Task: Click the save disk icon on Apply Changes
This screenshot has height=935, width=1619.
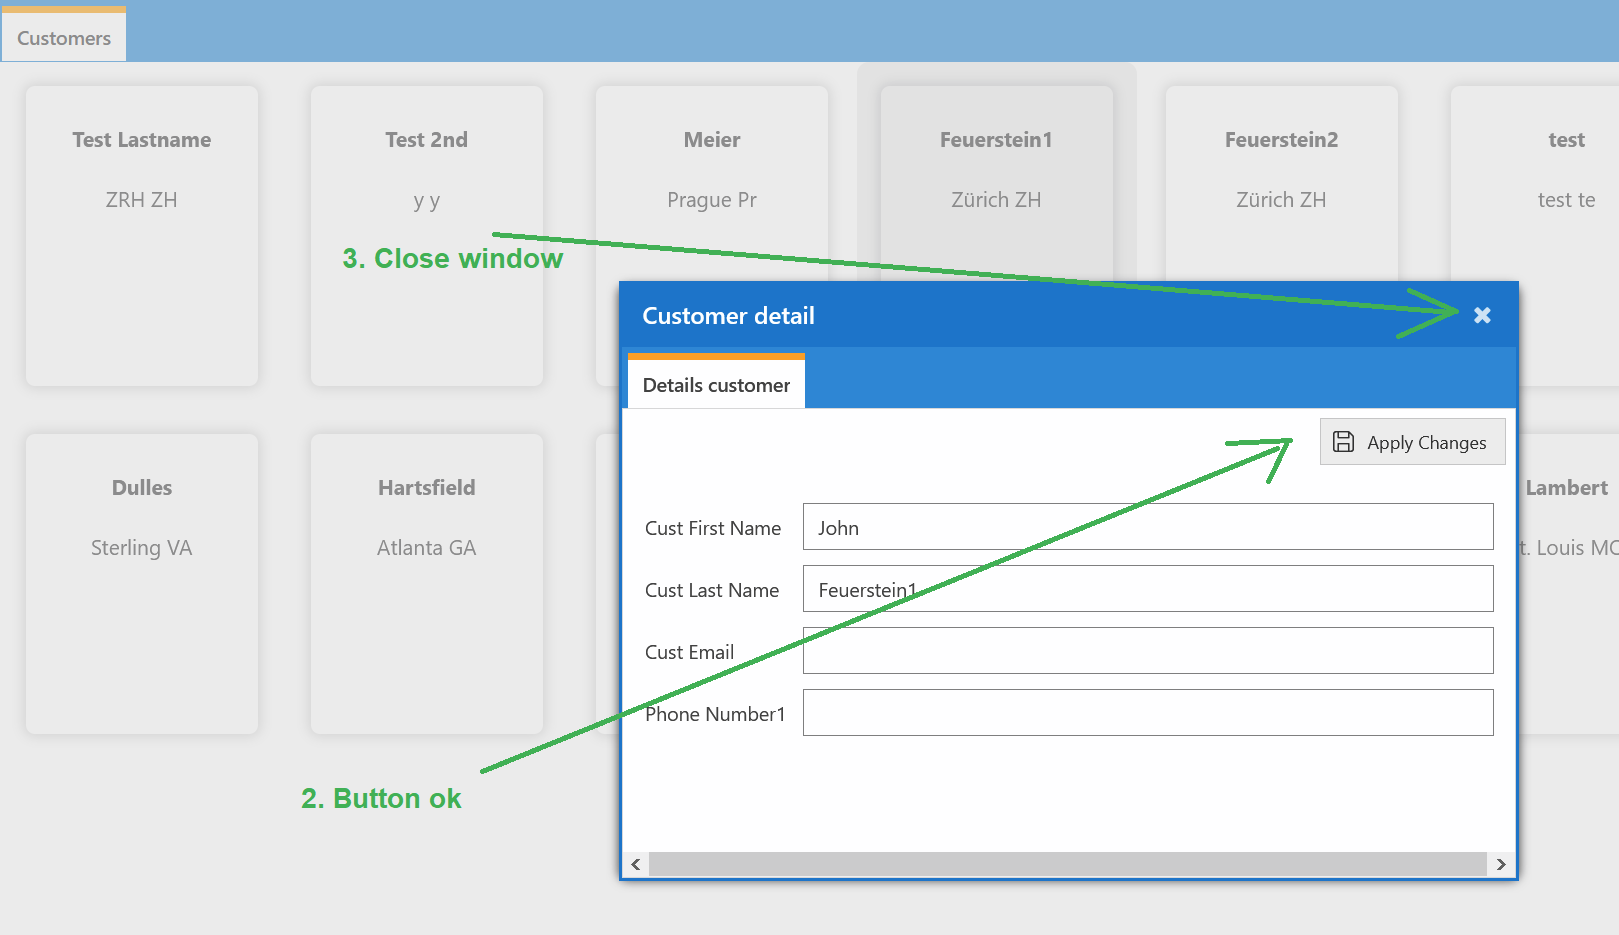Action: click(x=1343, y=441)
